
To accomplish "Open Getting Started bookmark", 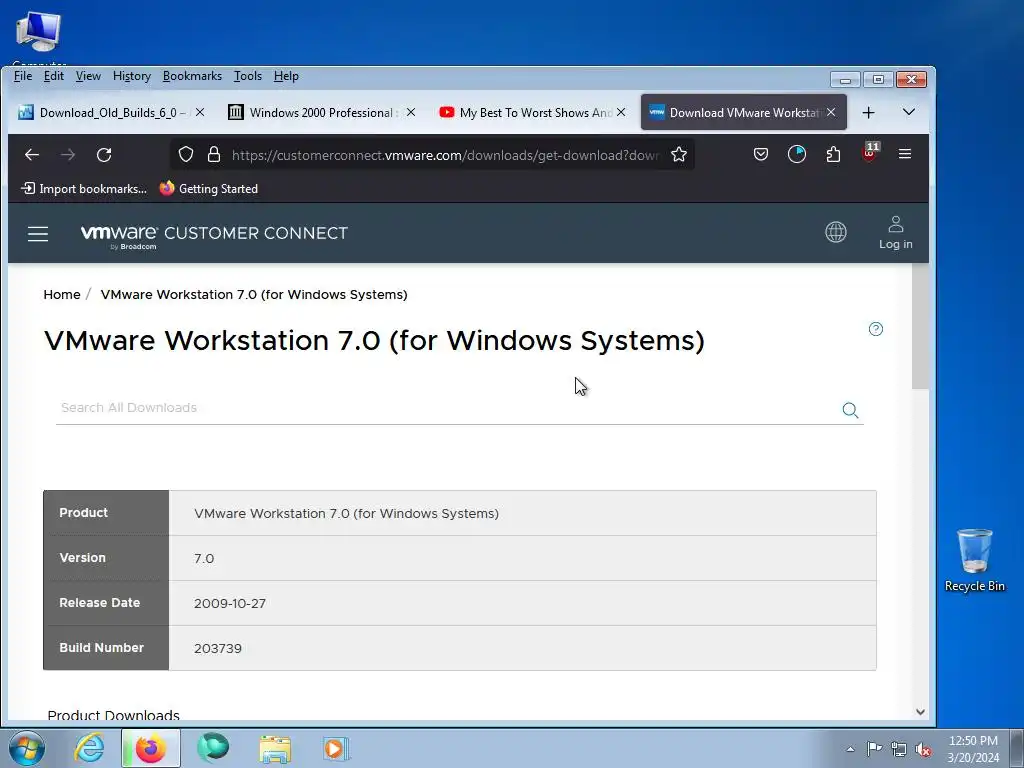I will [209, 189].
